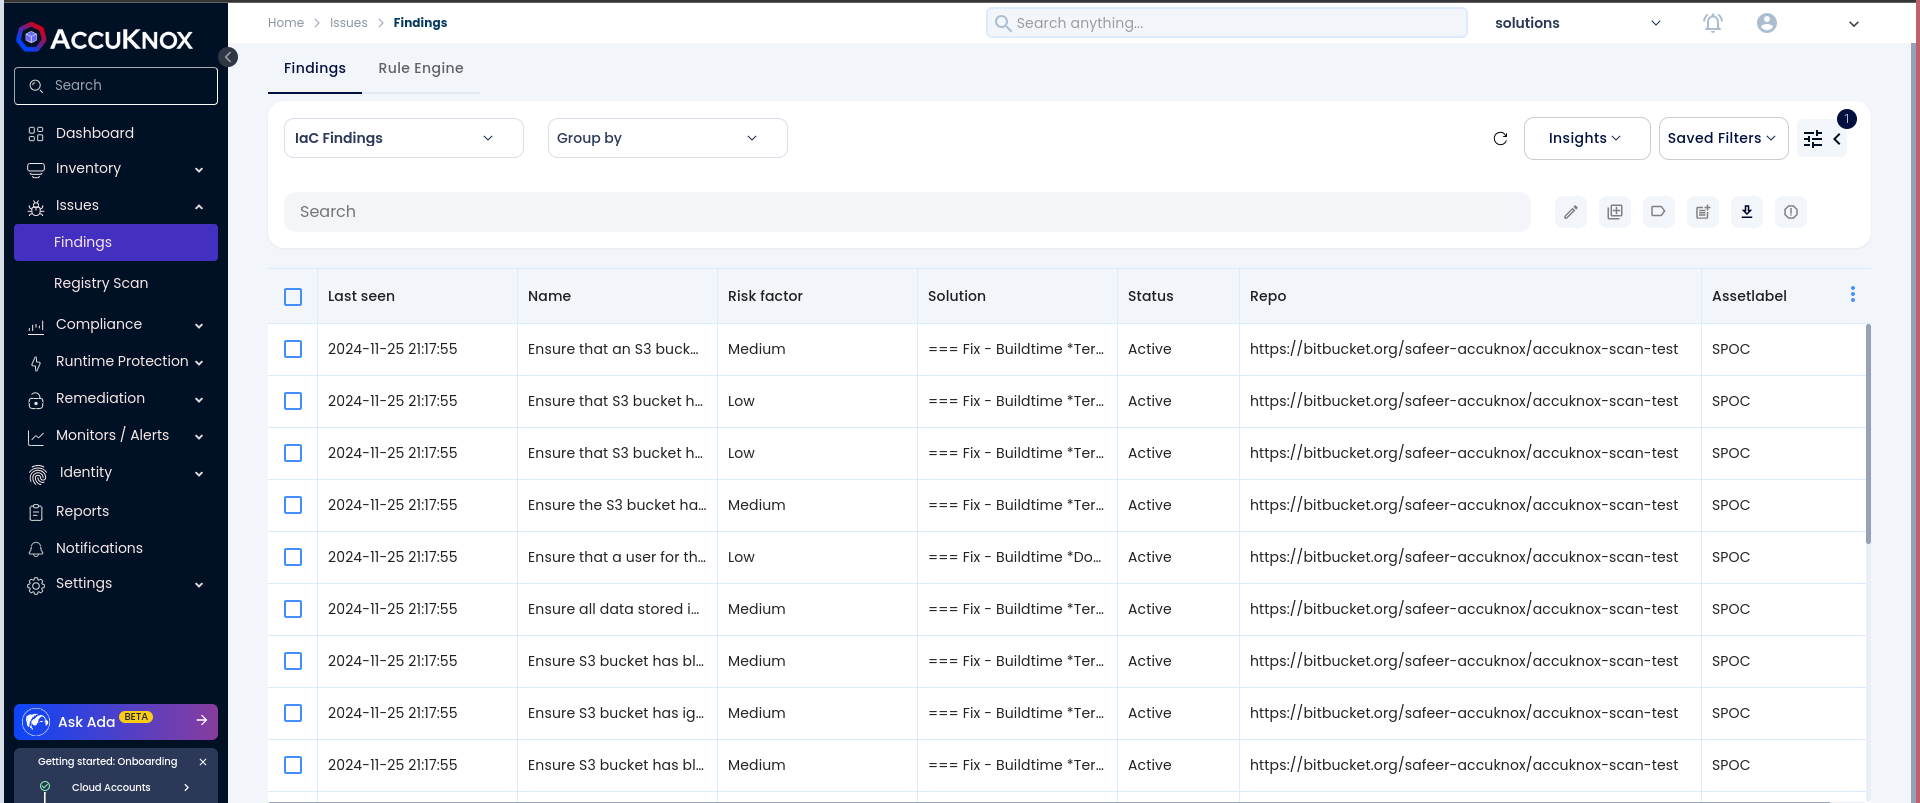This screenshot has width=1920, height=803.
Task: Switch to the Rule Engine tab
Action: click(421, 68)
